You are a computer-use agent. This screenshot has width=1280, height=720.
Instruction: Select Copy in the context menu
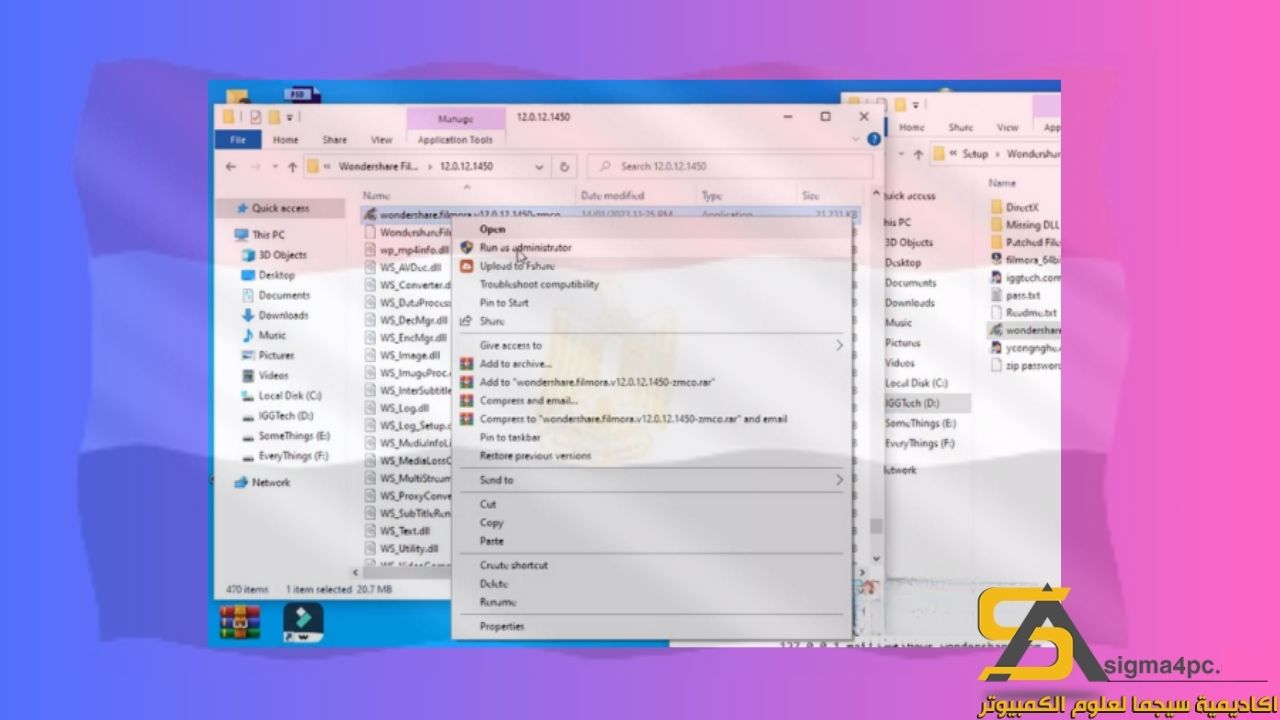[x=491, y=523]
